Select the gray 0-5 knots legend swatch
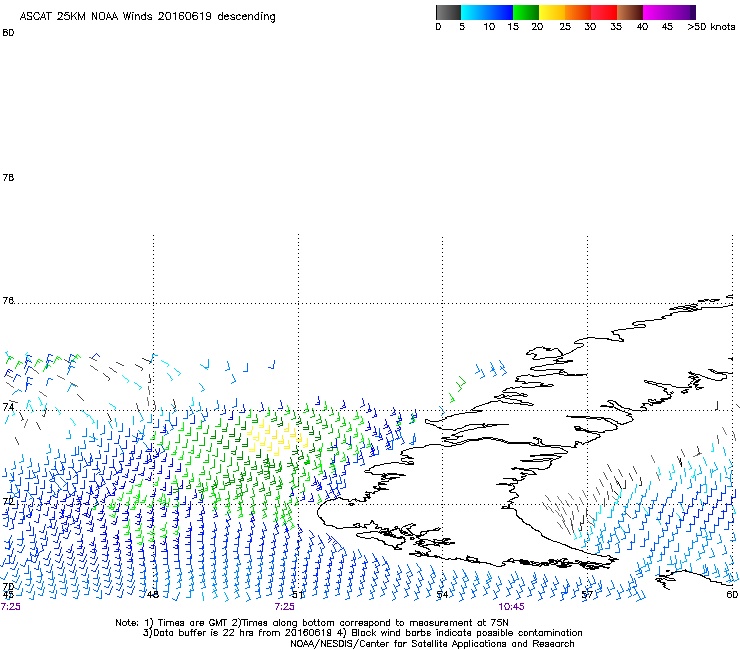This screenshot has width=740, height=650. 448,12
